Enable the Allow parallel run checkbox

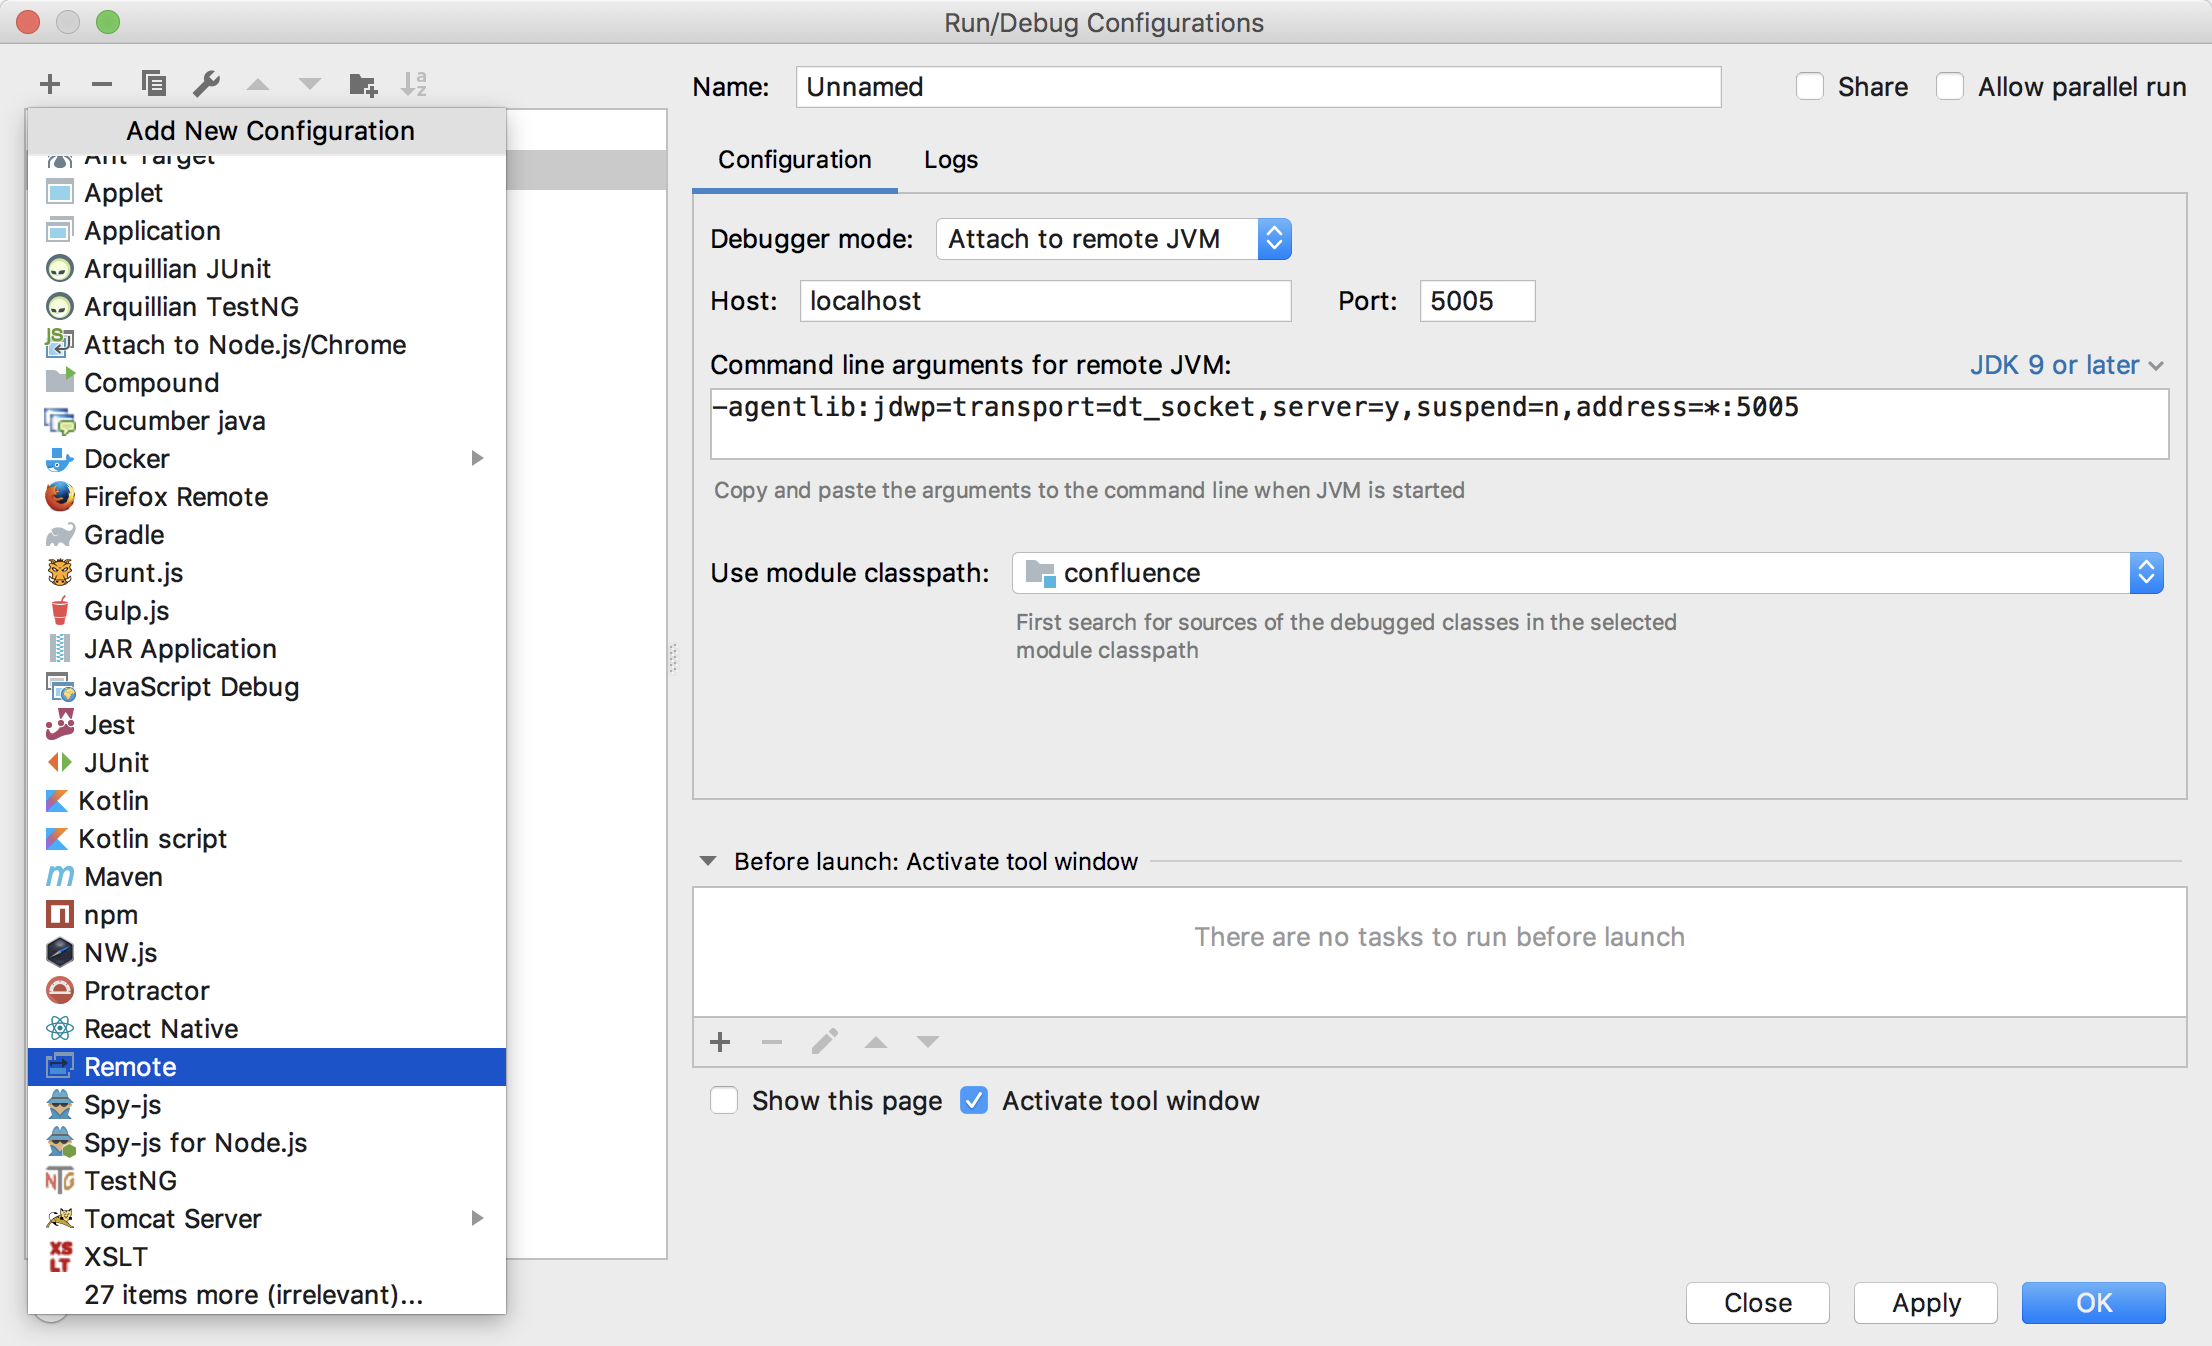tap(1950, 87)
